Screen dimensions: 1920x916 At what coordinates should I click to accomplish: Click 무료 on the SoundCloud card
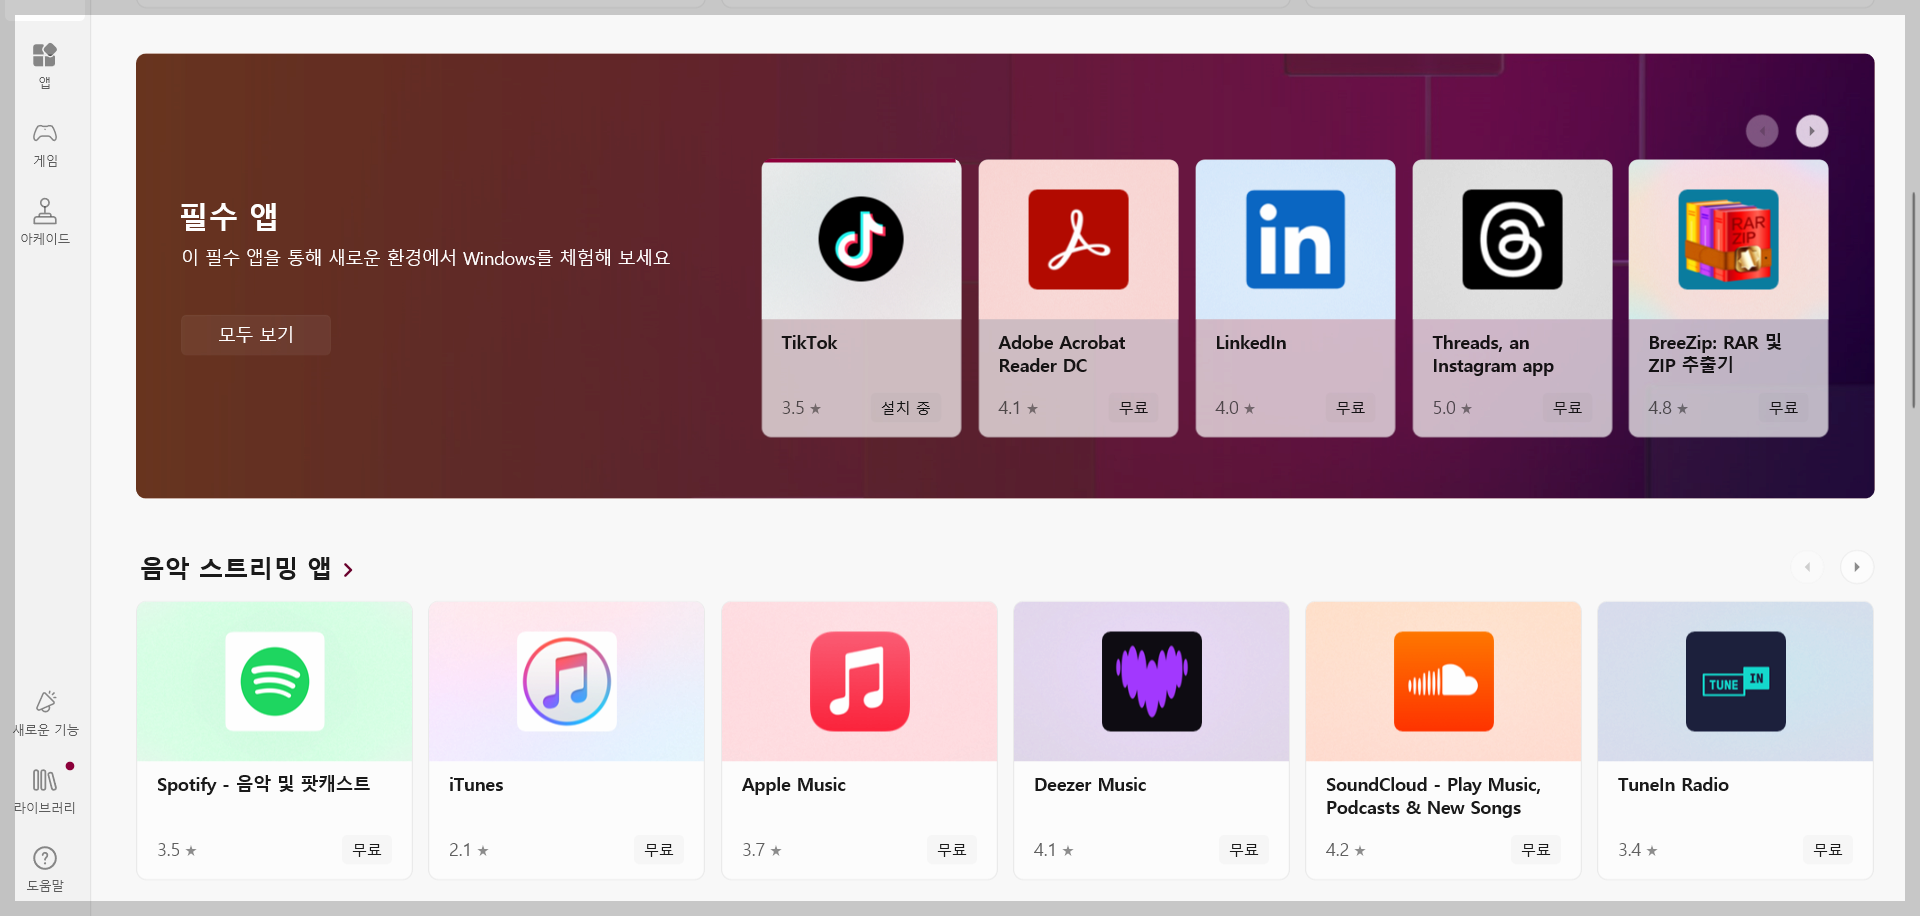pyautogui.click(x=1536, y=850)
